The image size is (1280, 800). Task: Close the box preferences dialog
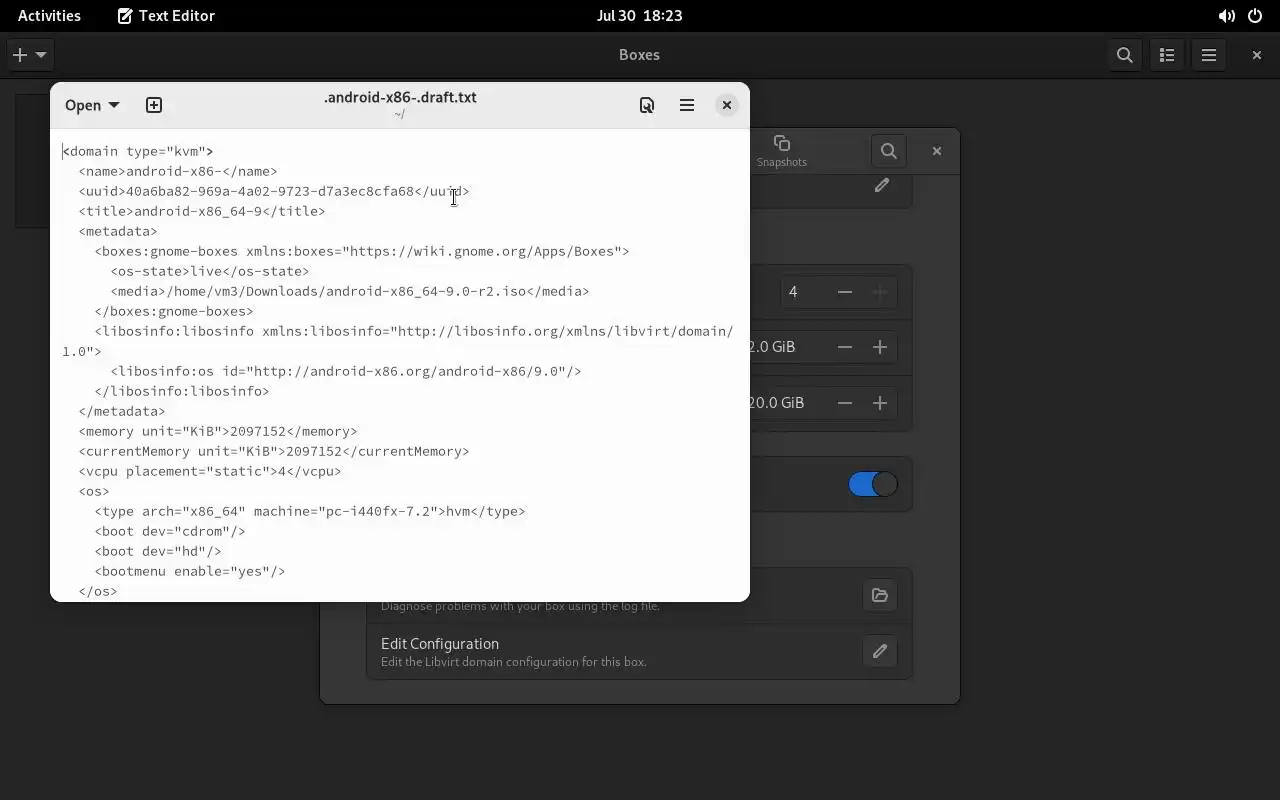tap(937, 151)
